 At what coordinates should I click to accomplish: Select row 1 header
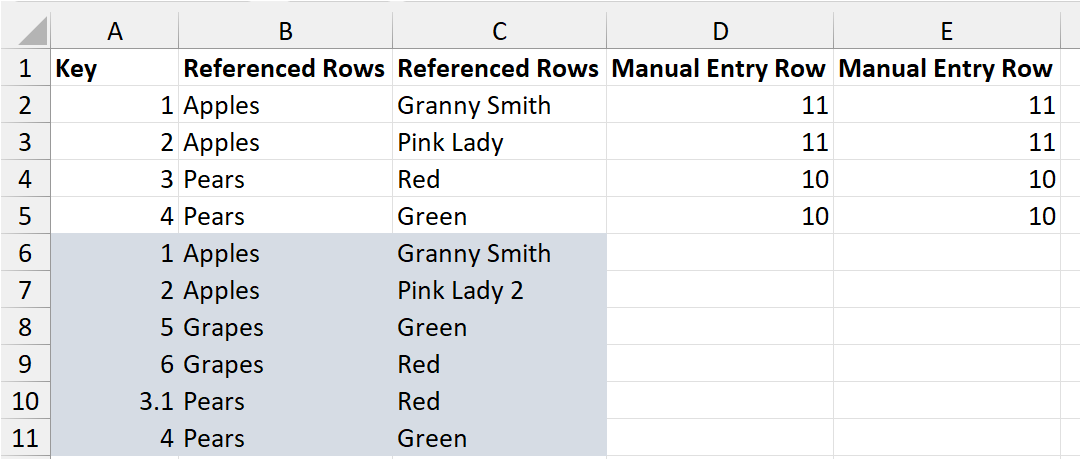[x=26, y=69]
